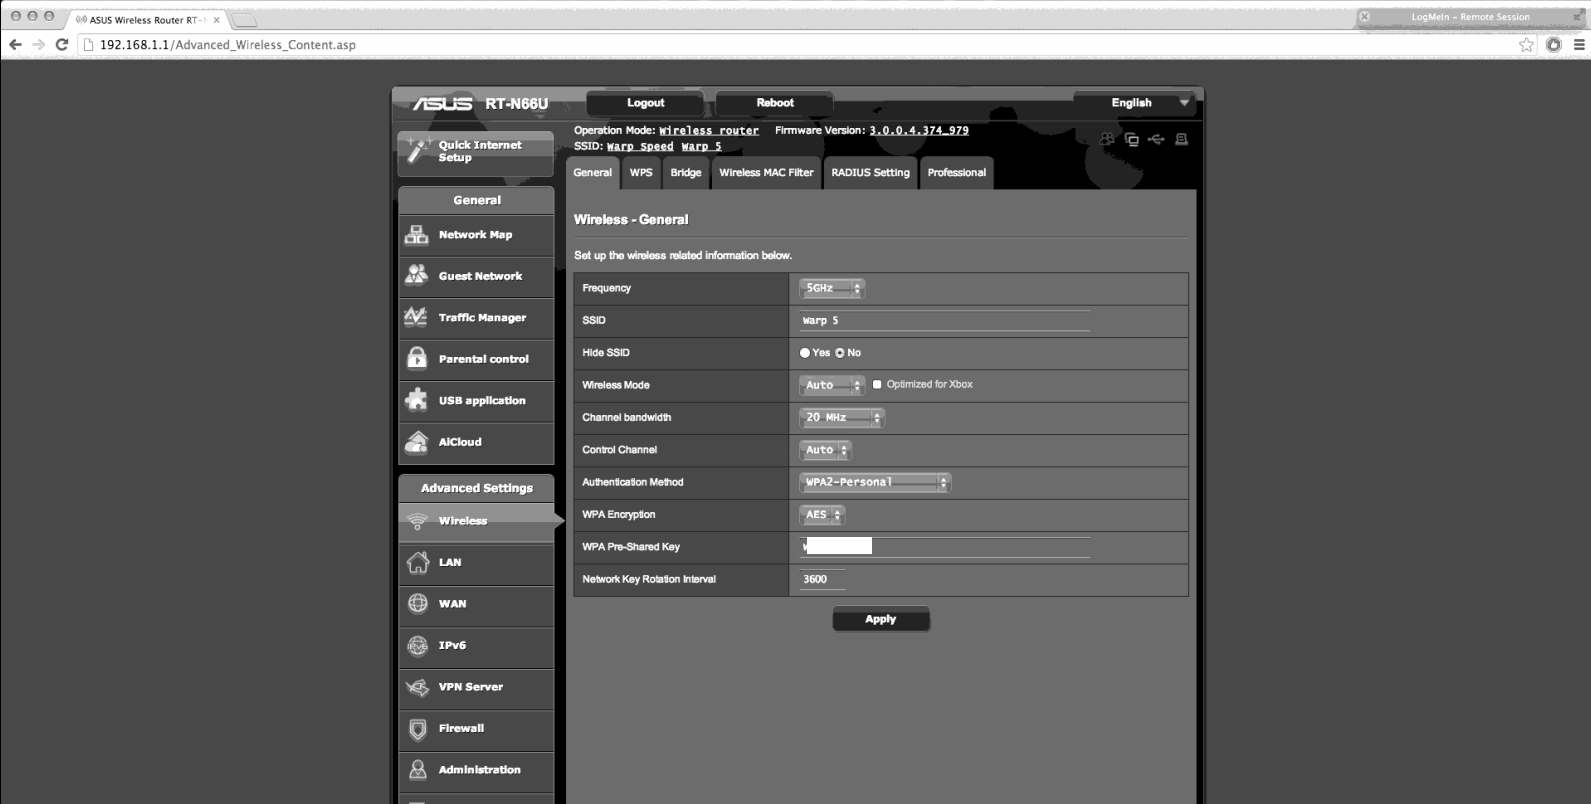Open the Channel bandwidth 20 MHz dropdown
The width and height of the screenshot is (1591, 804).
click(x=842, y=417)
